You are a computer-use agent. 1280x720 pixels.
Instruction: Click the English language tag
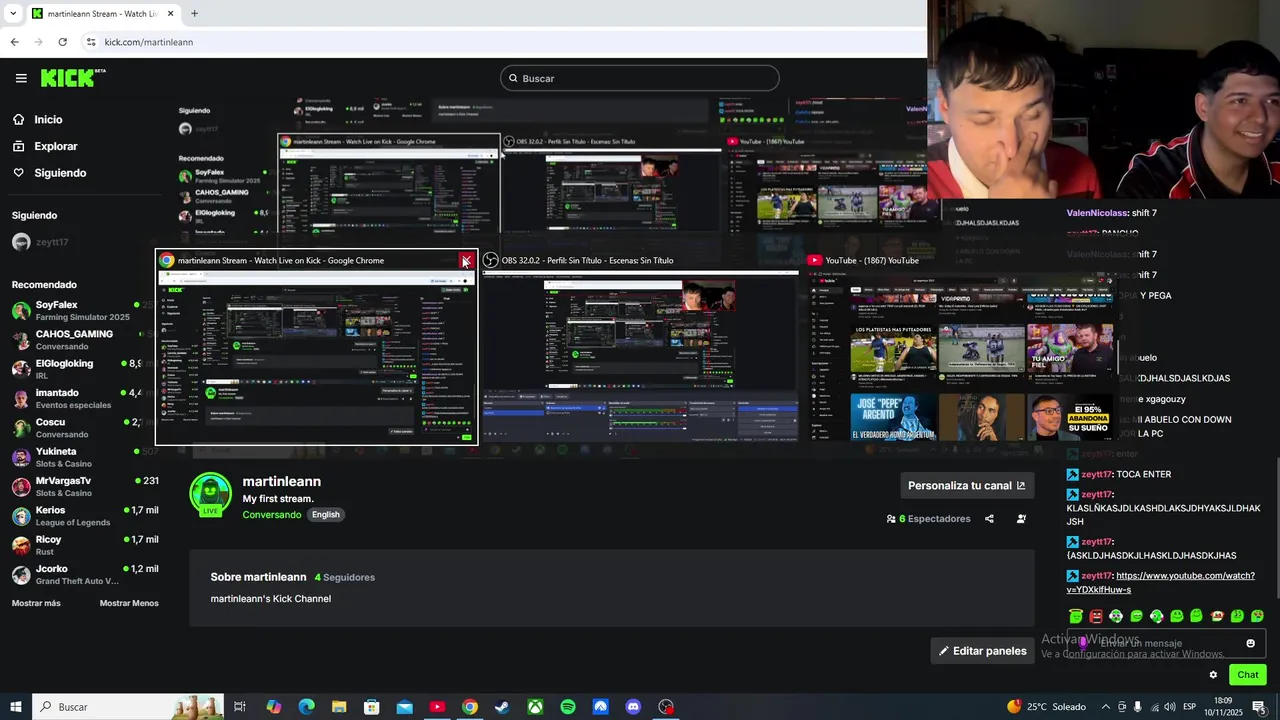325,515
